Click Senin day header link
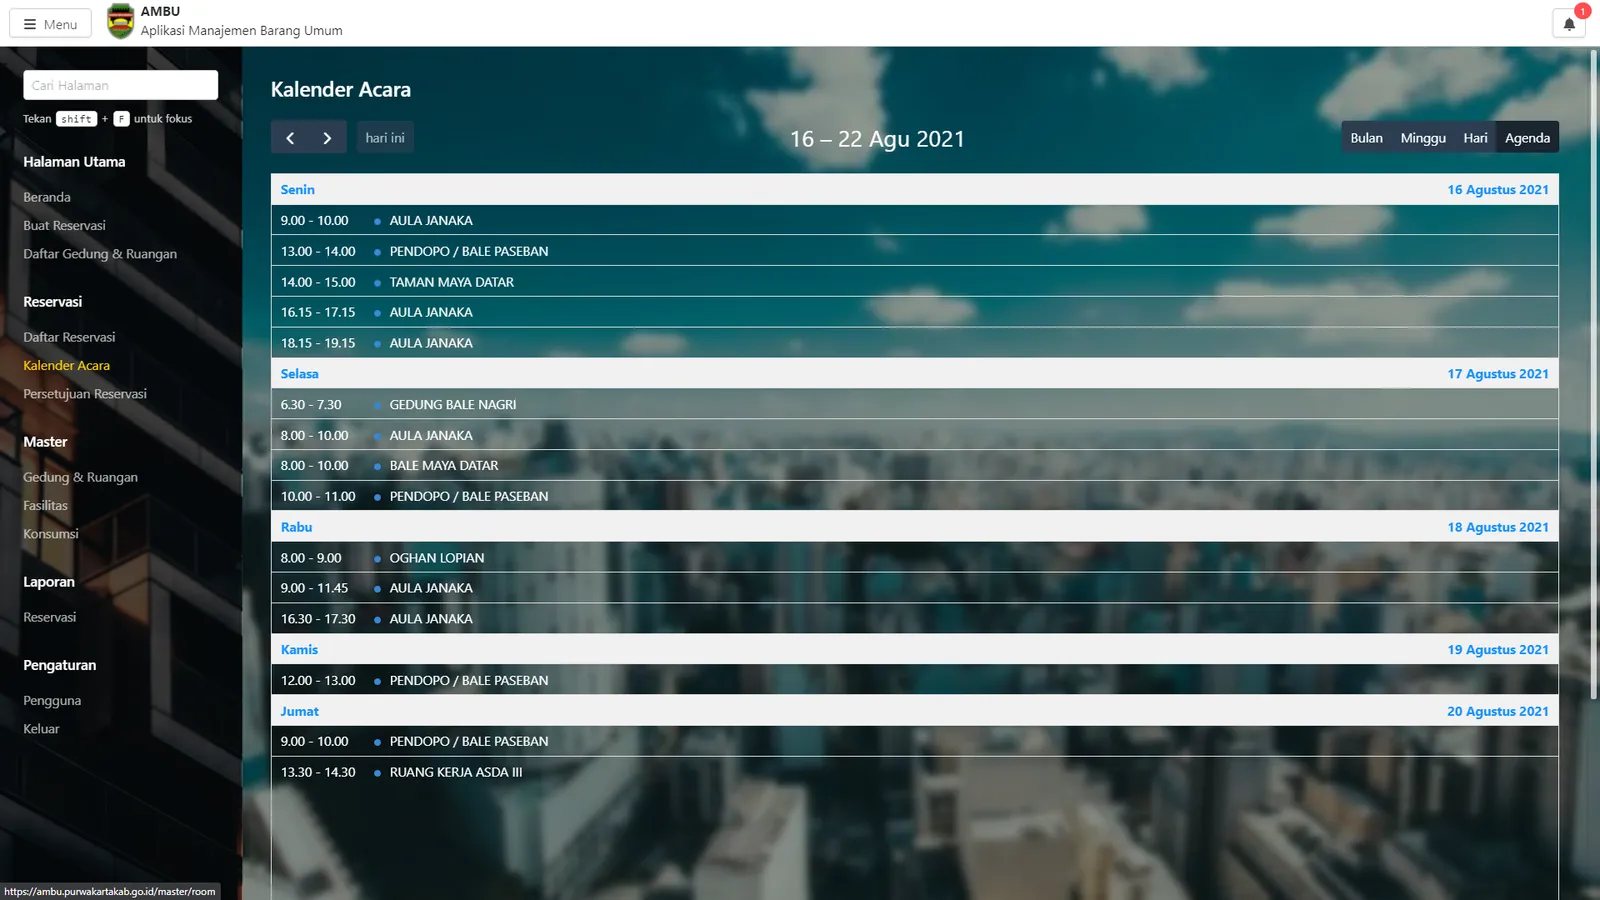This screenshot has height=900, width=1600. [x=297, y=190]
